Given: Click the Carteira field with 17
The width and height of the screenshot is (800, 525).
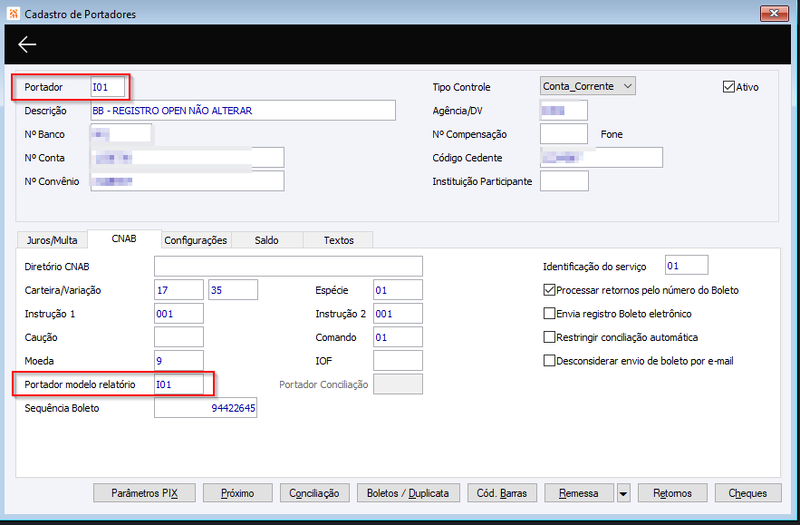Looking at the screenshot, I should (x=179, y=290).
